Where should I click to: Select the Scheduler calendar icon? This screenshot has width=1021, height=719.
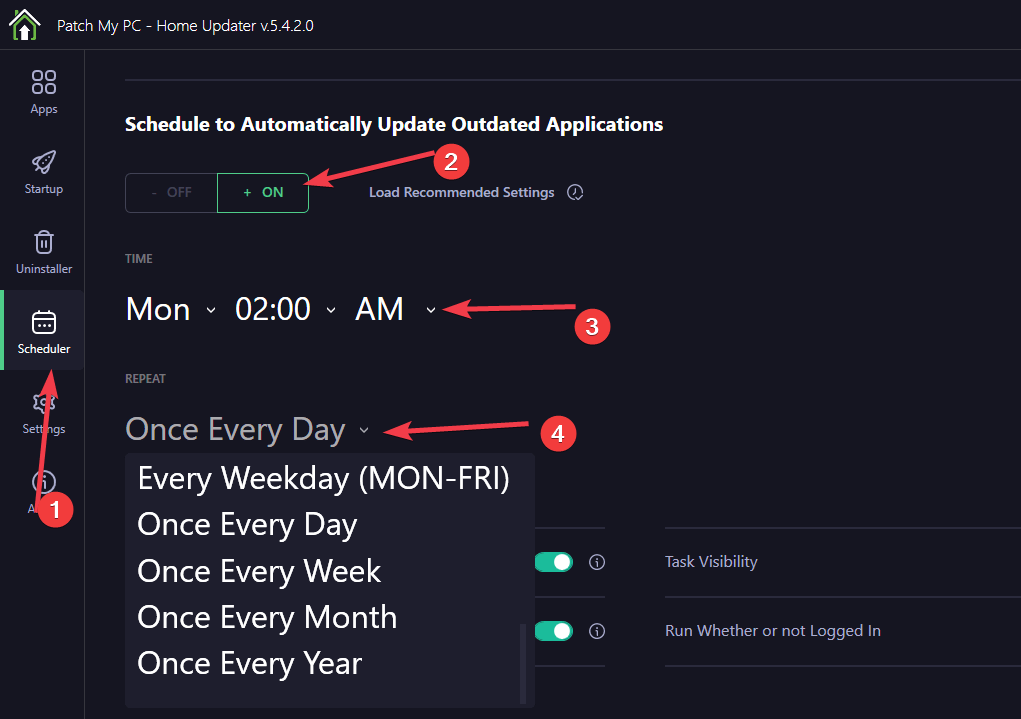(x=43, y=322)
